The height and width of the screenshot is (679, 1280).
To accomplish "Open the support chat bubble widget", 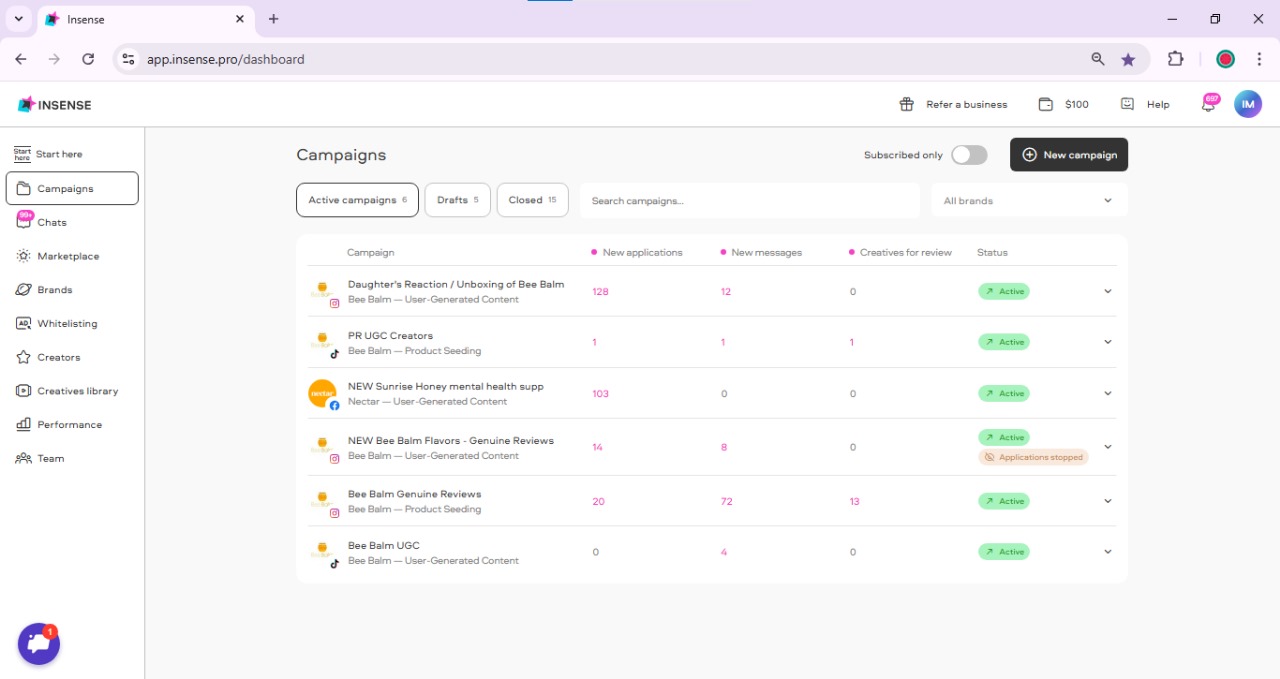I will [39, 644].
